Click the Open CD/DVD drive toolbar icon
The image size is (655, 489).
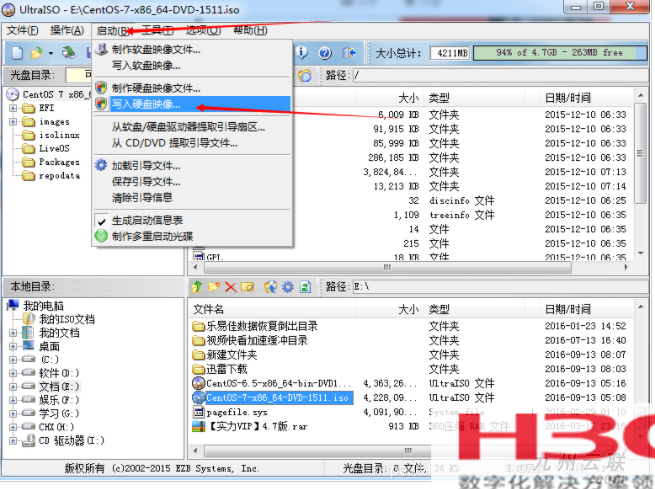pos(69,53)
